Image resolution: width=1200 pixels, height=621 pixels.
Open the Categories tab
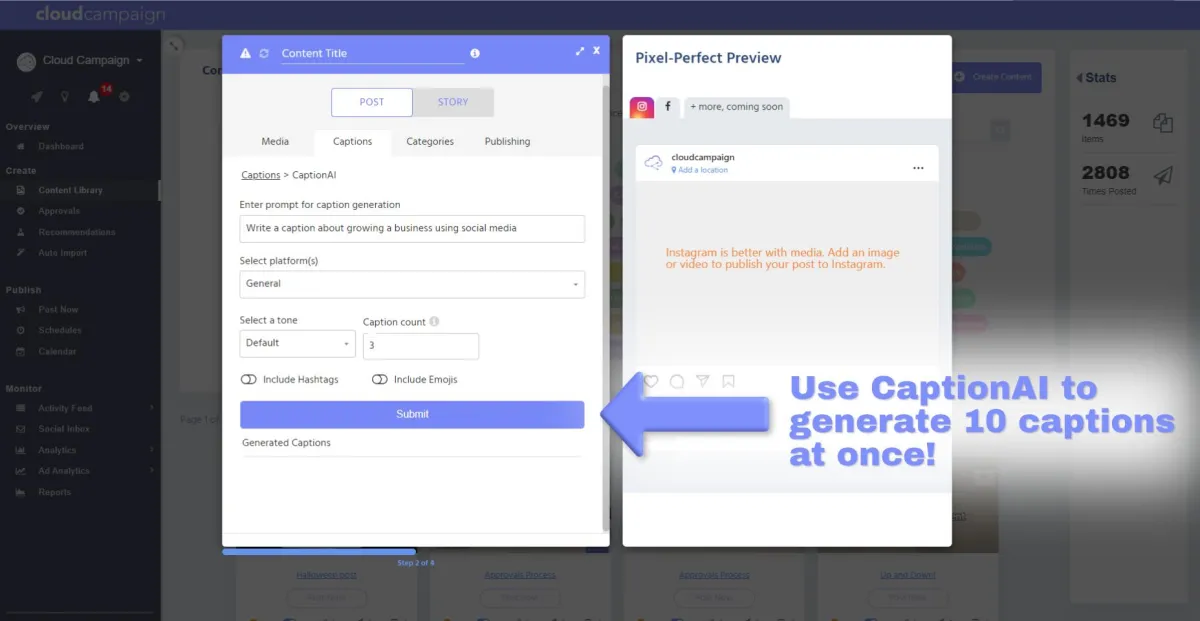430,142
